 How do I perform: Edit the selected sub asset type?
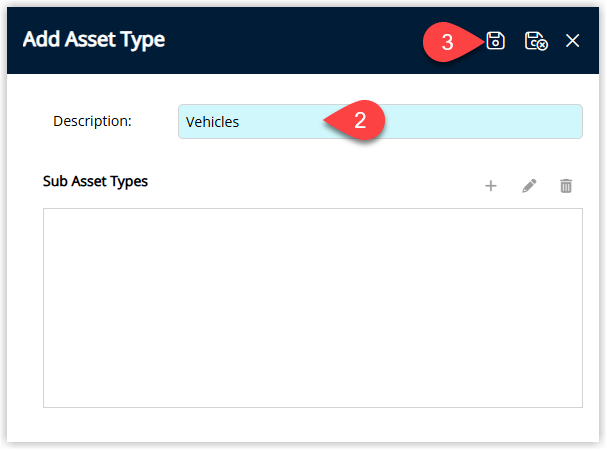529,186
